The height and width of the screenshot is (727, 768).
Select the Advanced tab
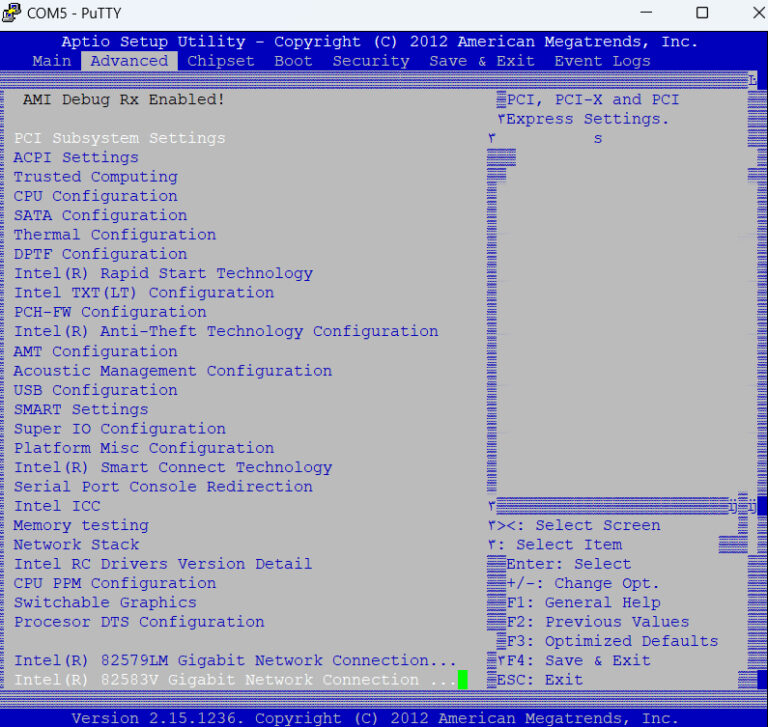click(x=129, y=61)
